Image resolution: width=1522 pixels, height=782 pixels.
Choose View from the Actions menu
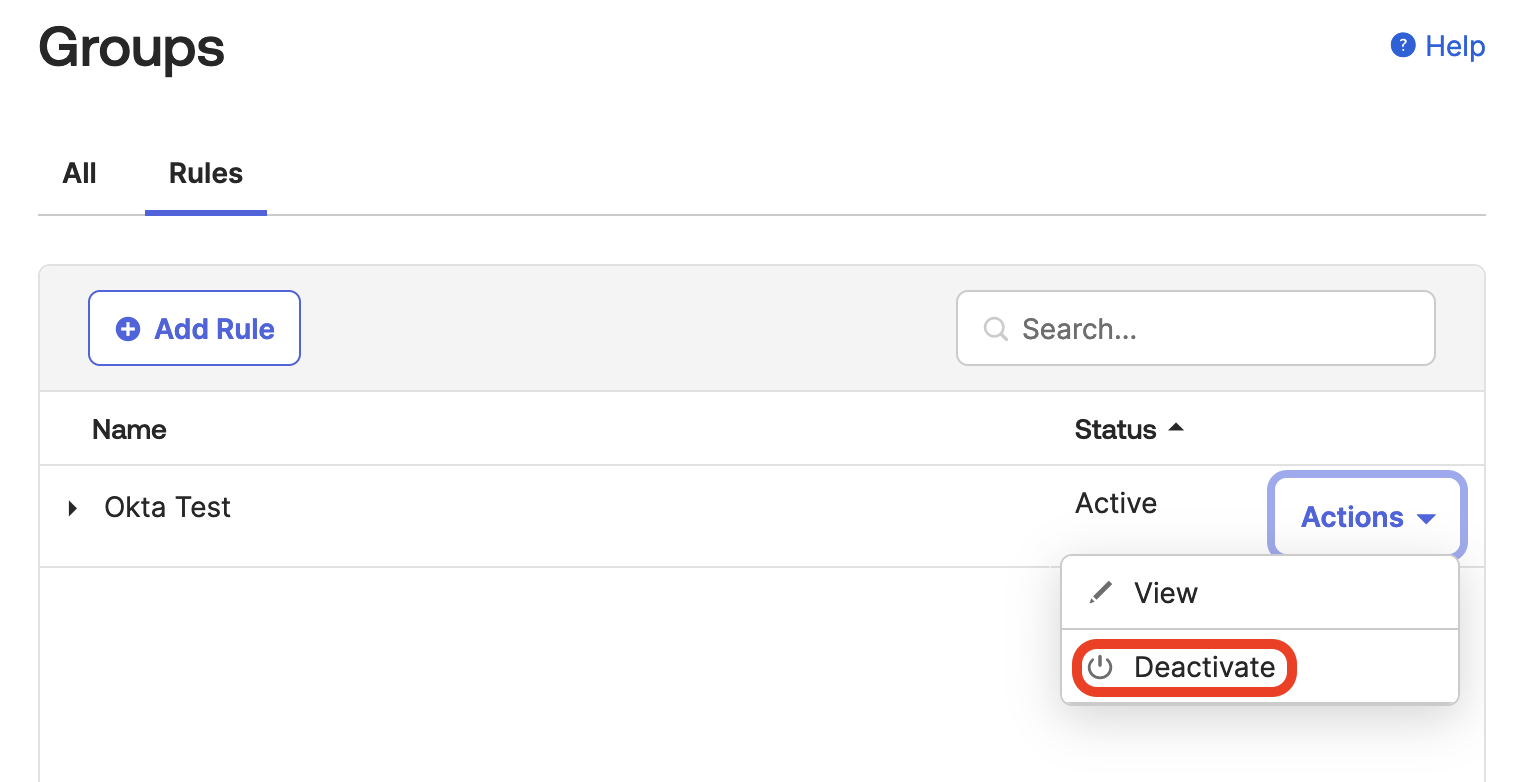point(1166,593)
